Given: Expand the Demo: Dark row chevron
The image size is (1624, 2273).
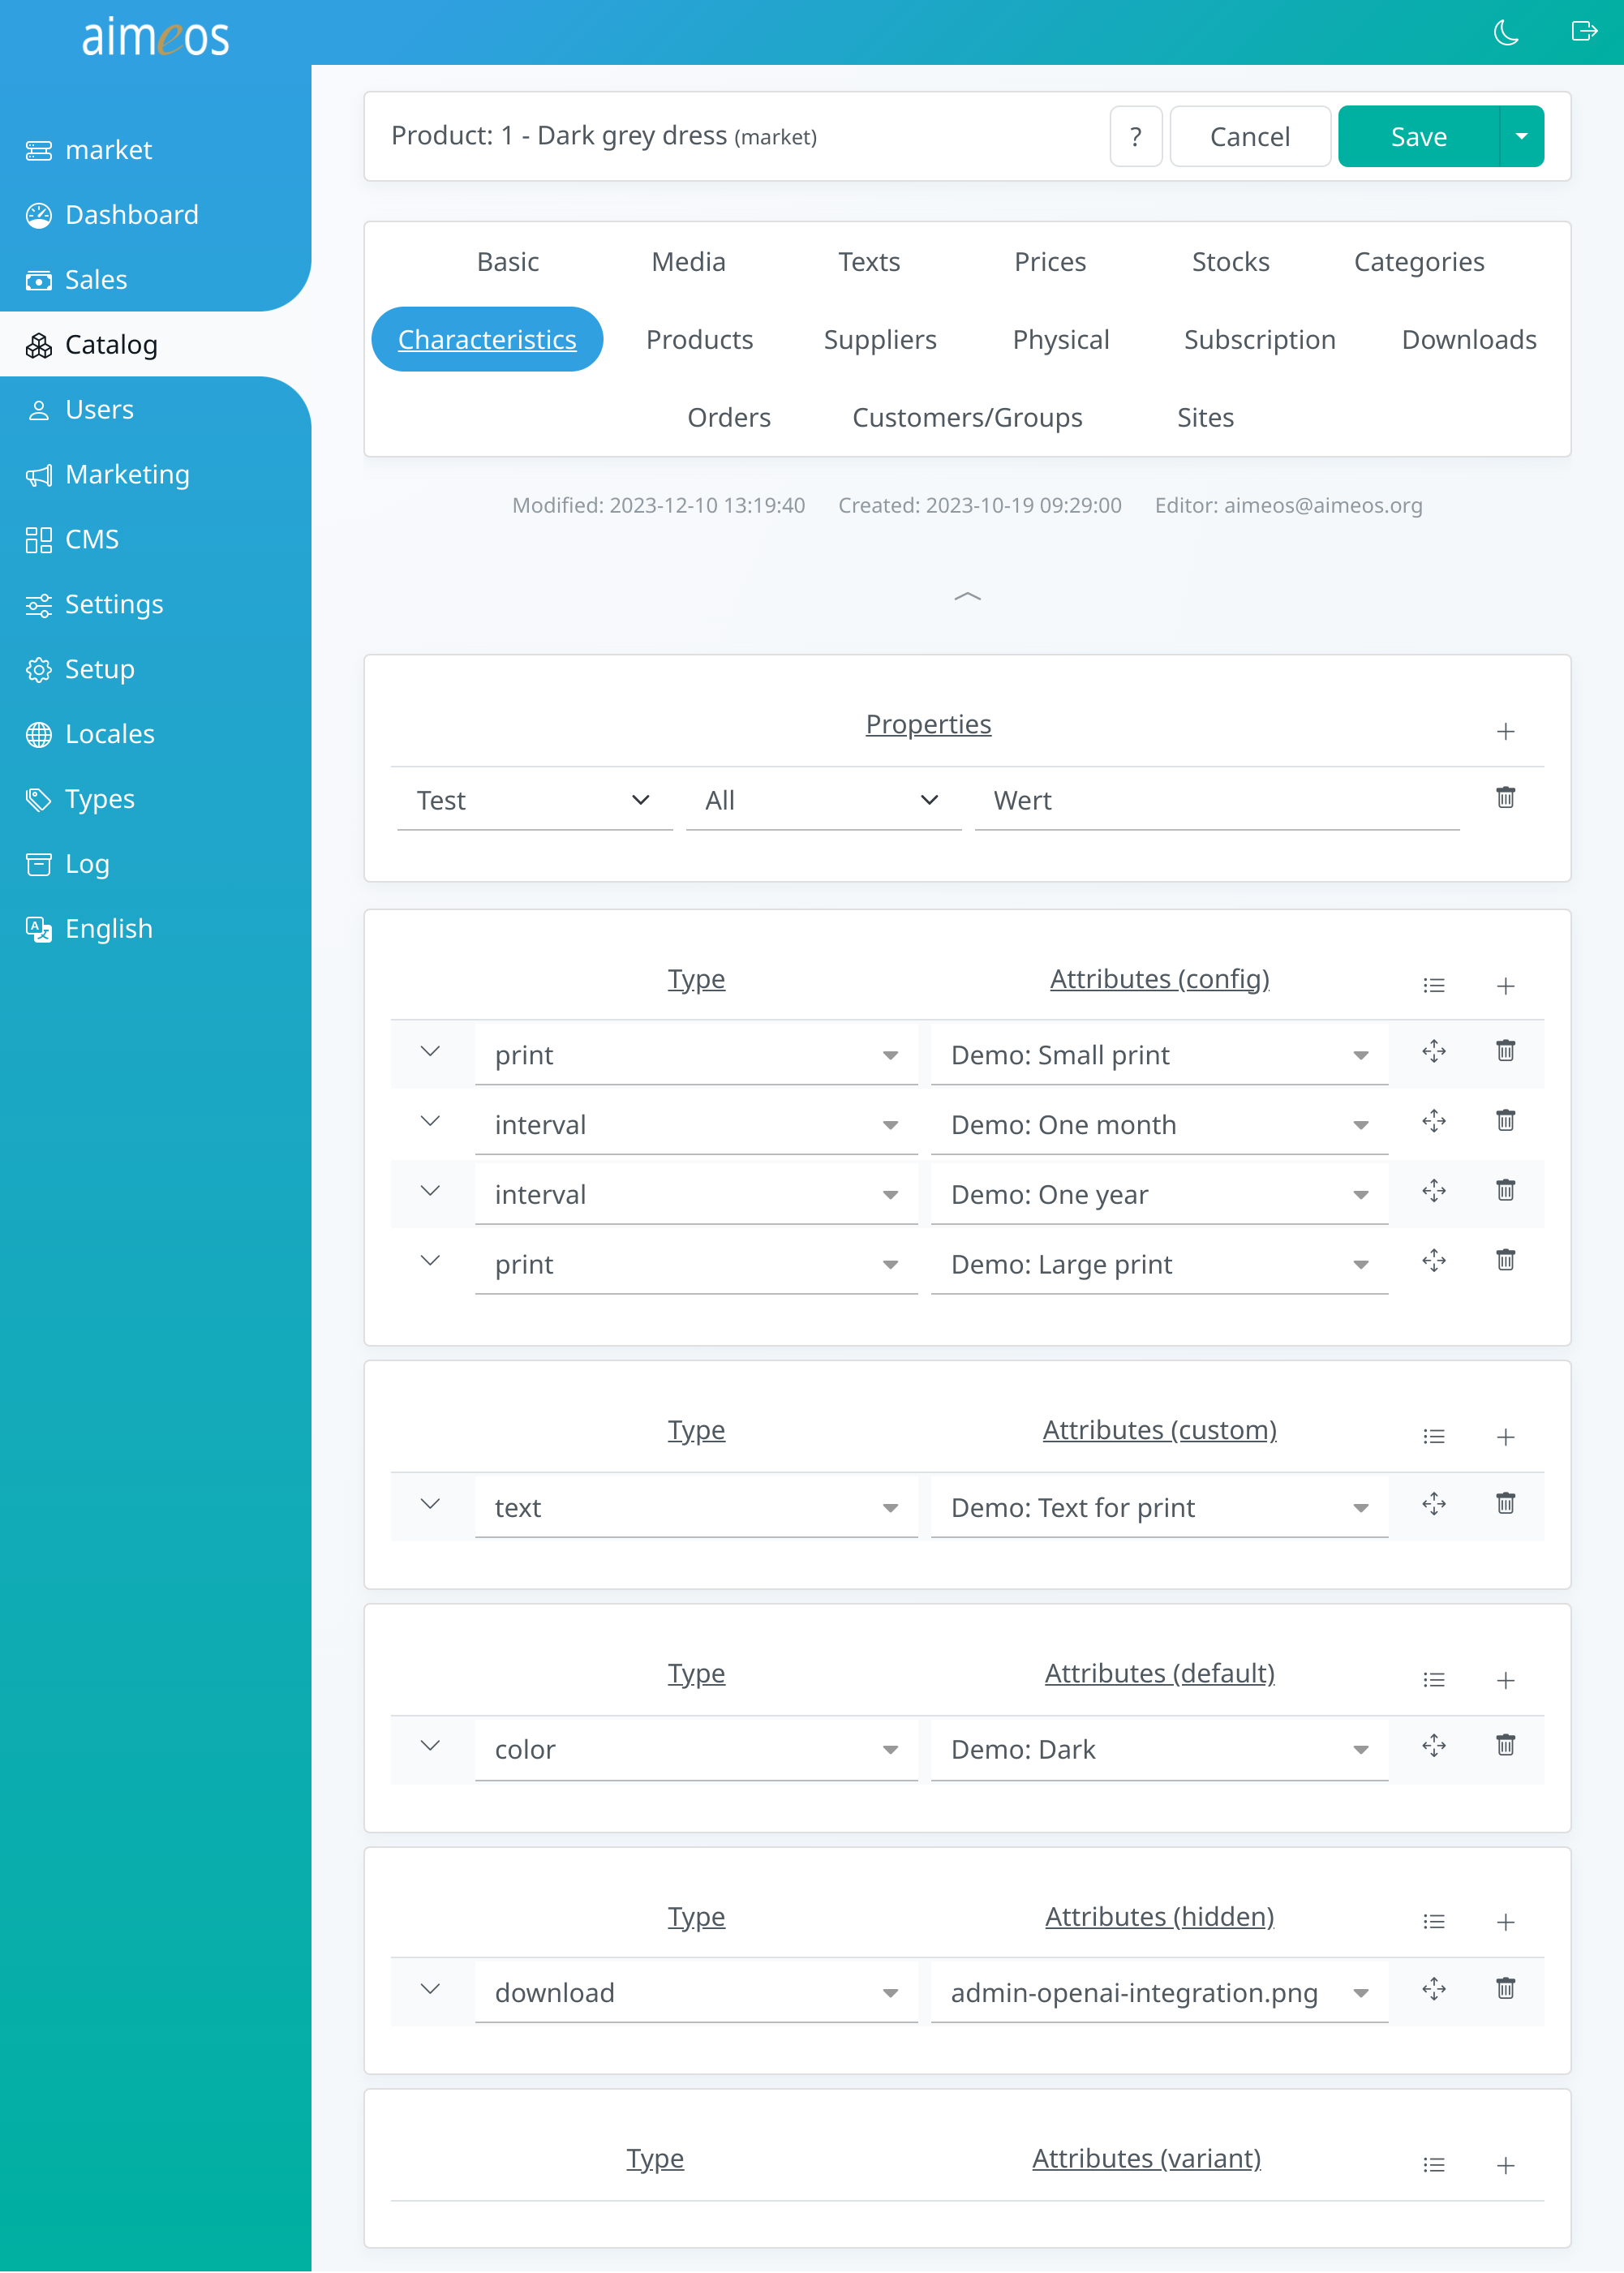Looking at the screenshot, I should tap(430, 1746).
